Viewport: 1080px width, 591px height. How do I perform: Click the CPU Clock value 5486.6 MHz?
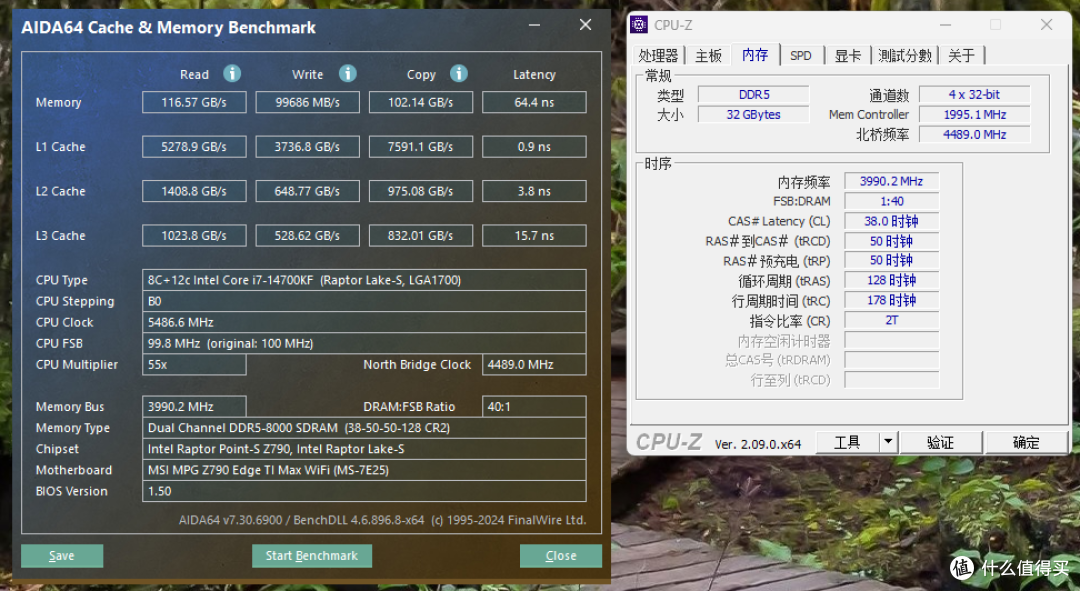[x=364, y=322]
